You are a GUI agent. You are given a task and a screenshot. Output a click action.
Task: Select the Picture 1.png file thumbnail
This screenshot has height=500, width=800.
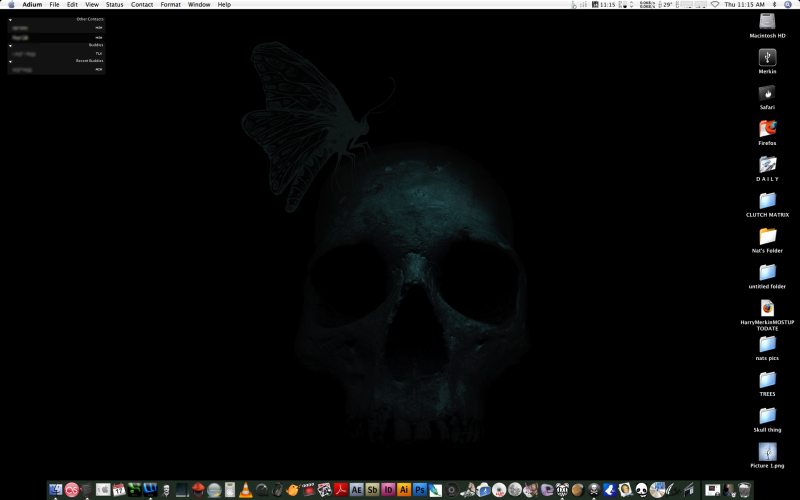[x=767, y=452]
